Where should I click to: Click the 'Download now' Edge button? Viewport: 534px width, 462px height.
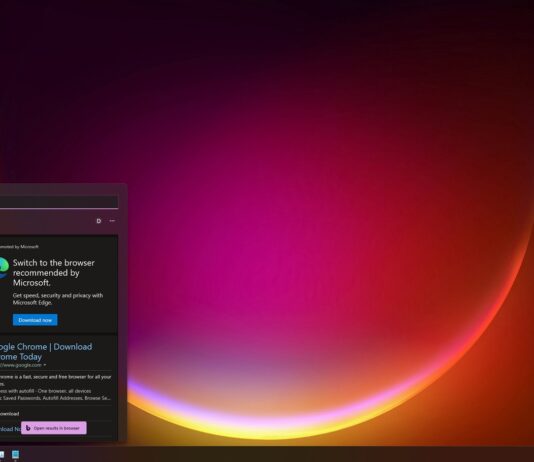(x=35, y=320)
